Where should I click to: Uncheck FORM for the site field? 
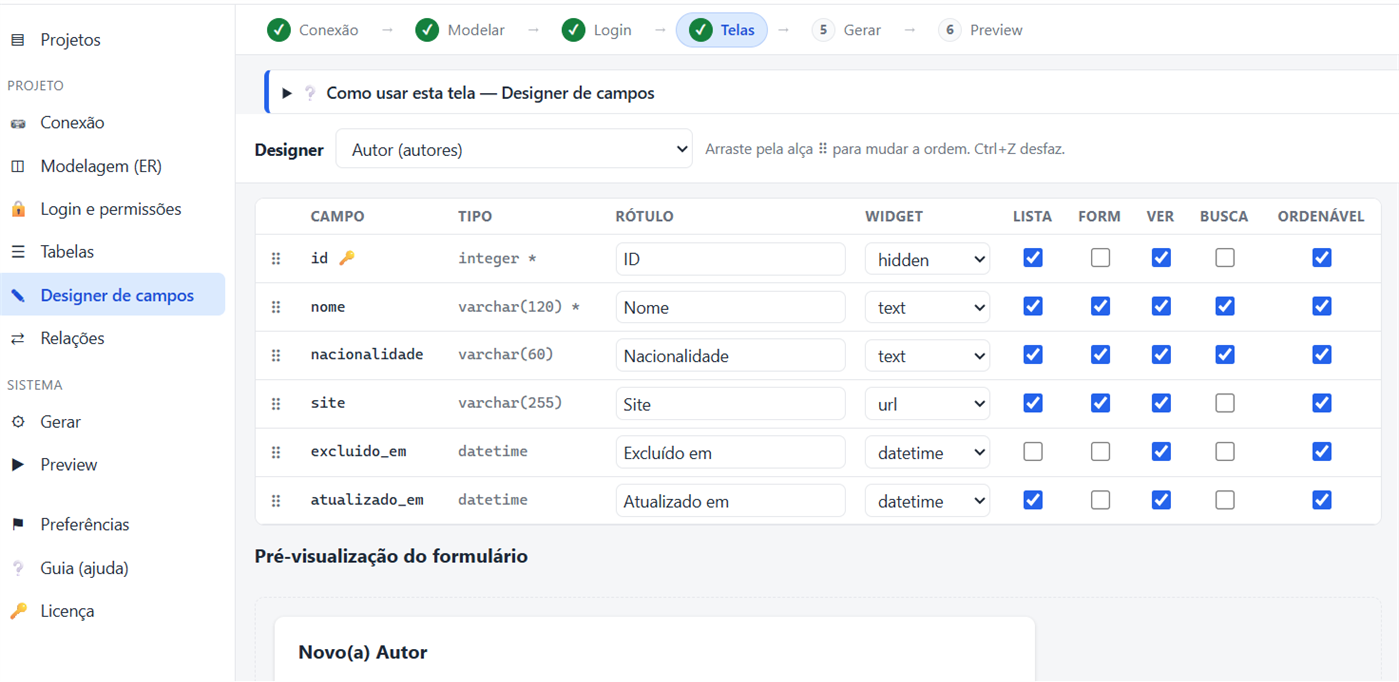[x=1100, y=403]
